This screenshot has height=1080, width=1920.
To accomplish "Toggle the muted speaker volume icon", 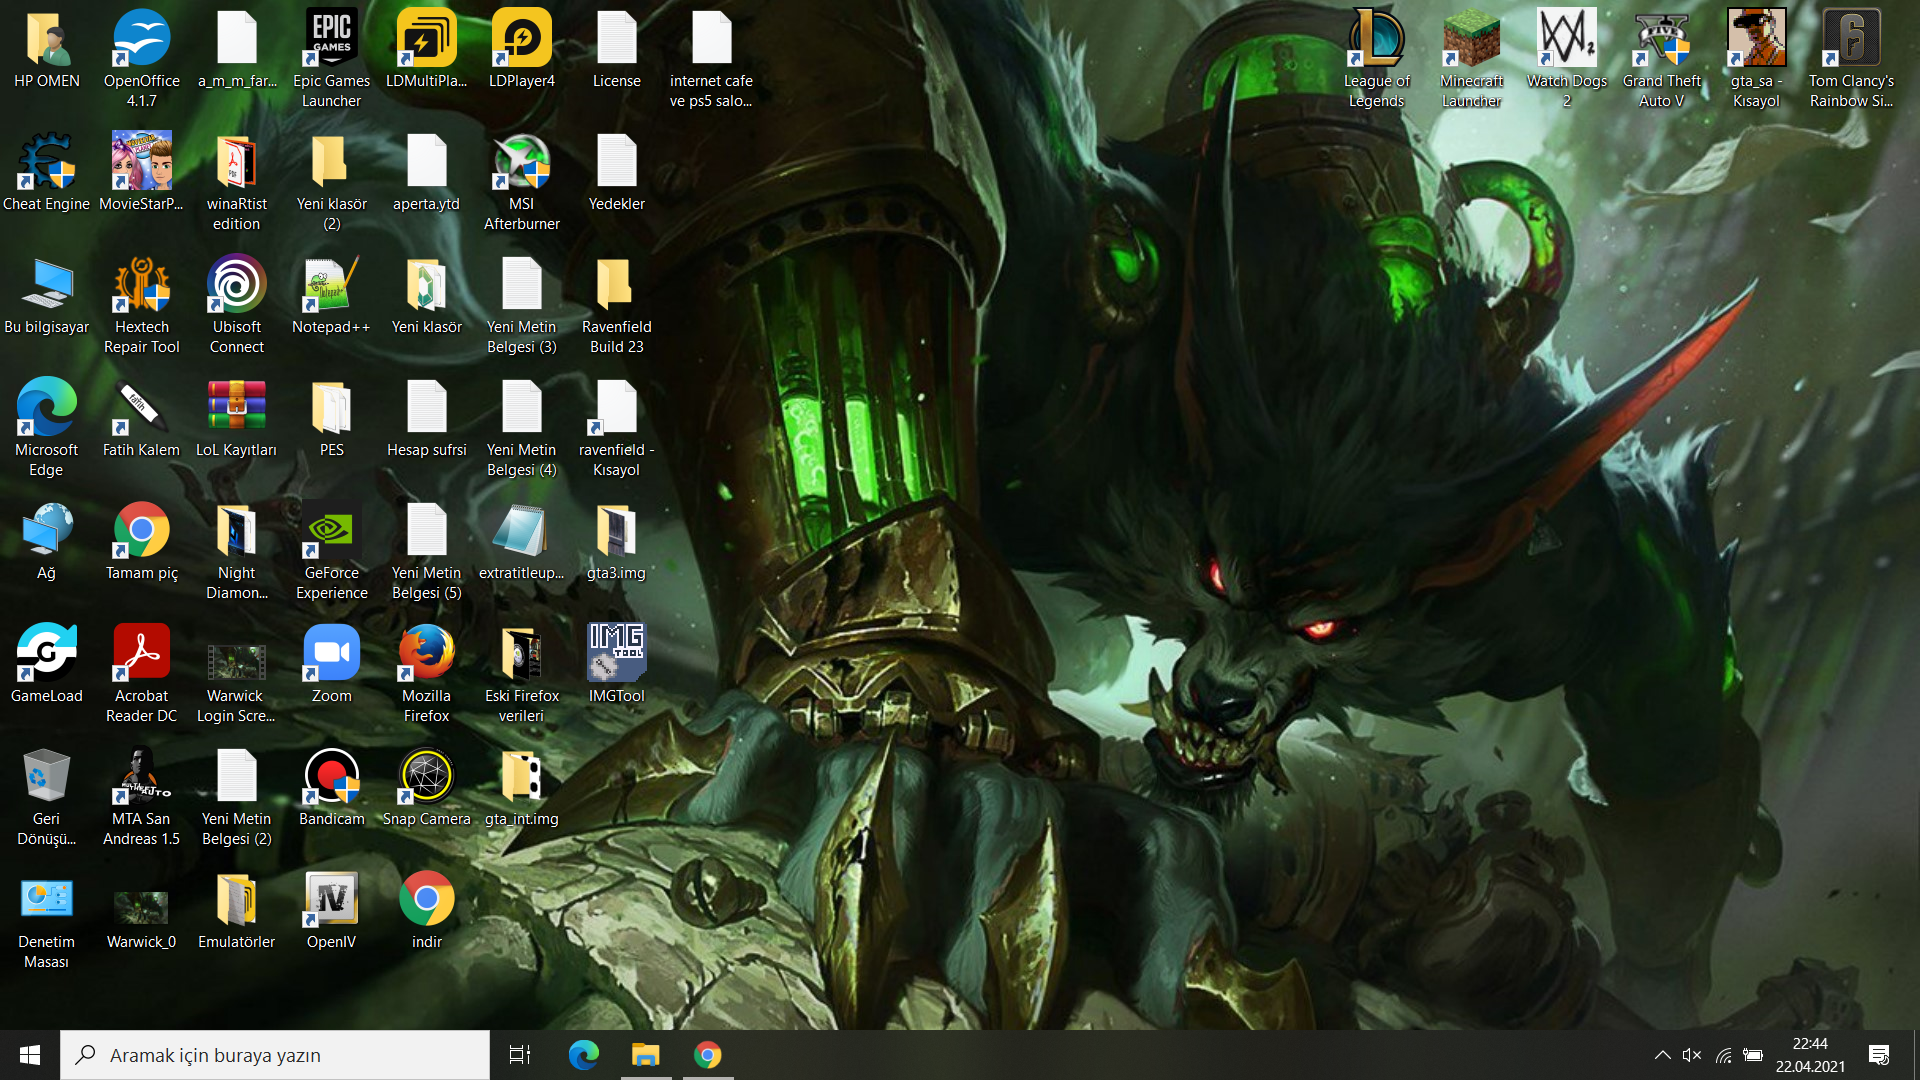I will [x=1692, y=1055].
